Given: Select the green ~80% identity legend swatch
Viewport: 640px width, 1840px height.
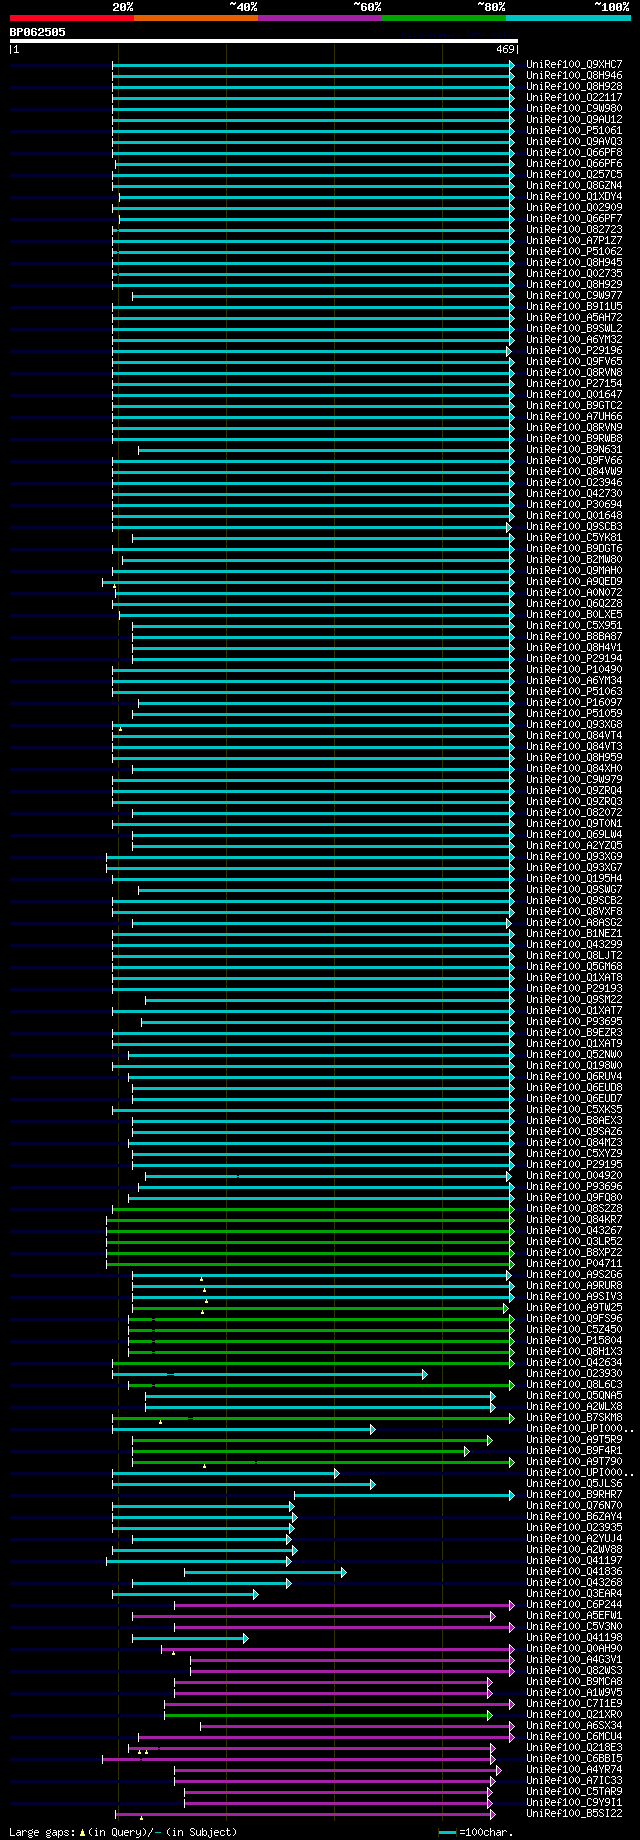Looking at the screenshot, I should point(443,18).
